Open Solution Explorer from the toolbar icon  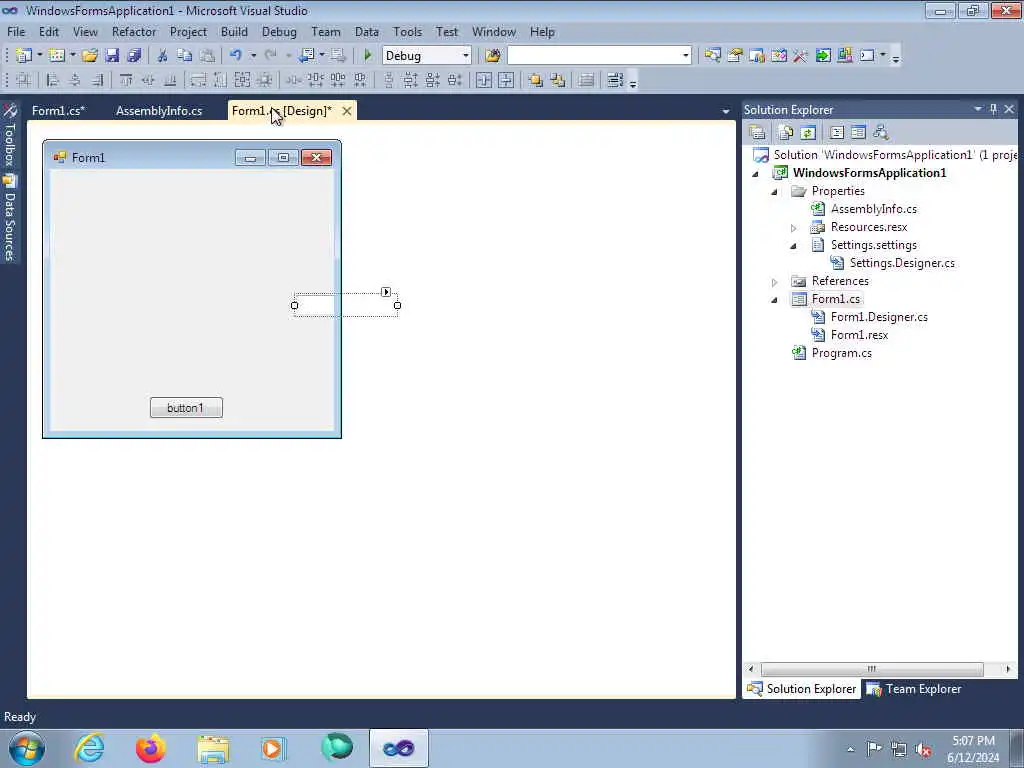coord(712,56)
